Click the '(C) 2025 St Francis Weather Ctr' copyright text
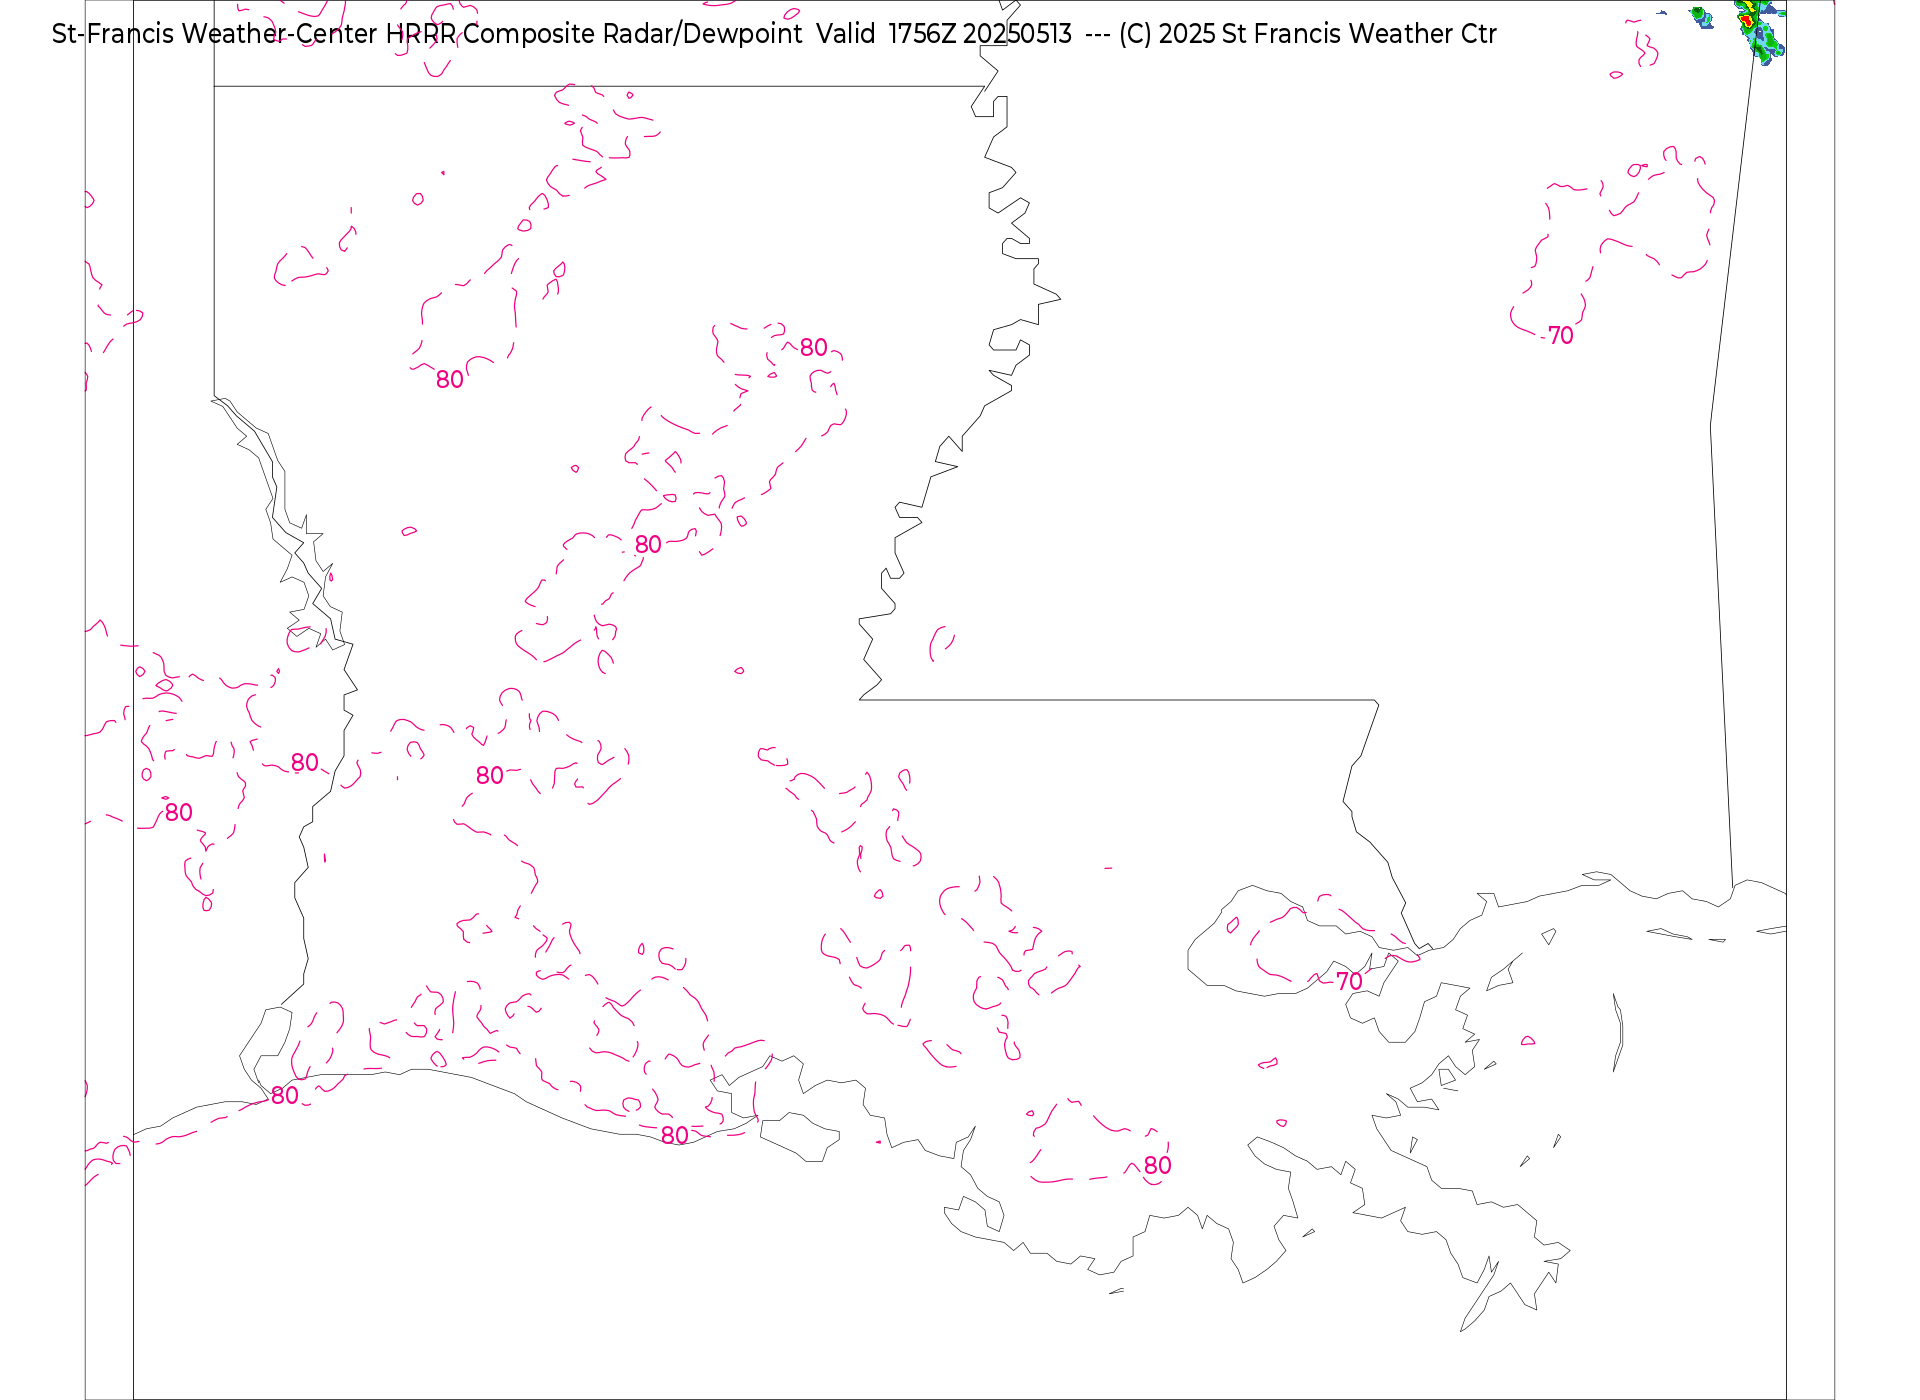This screenshot has height=1400, width=1920. 1308,34
